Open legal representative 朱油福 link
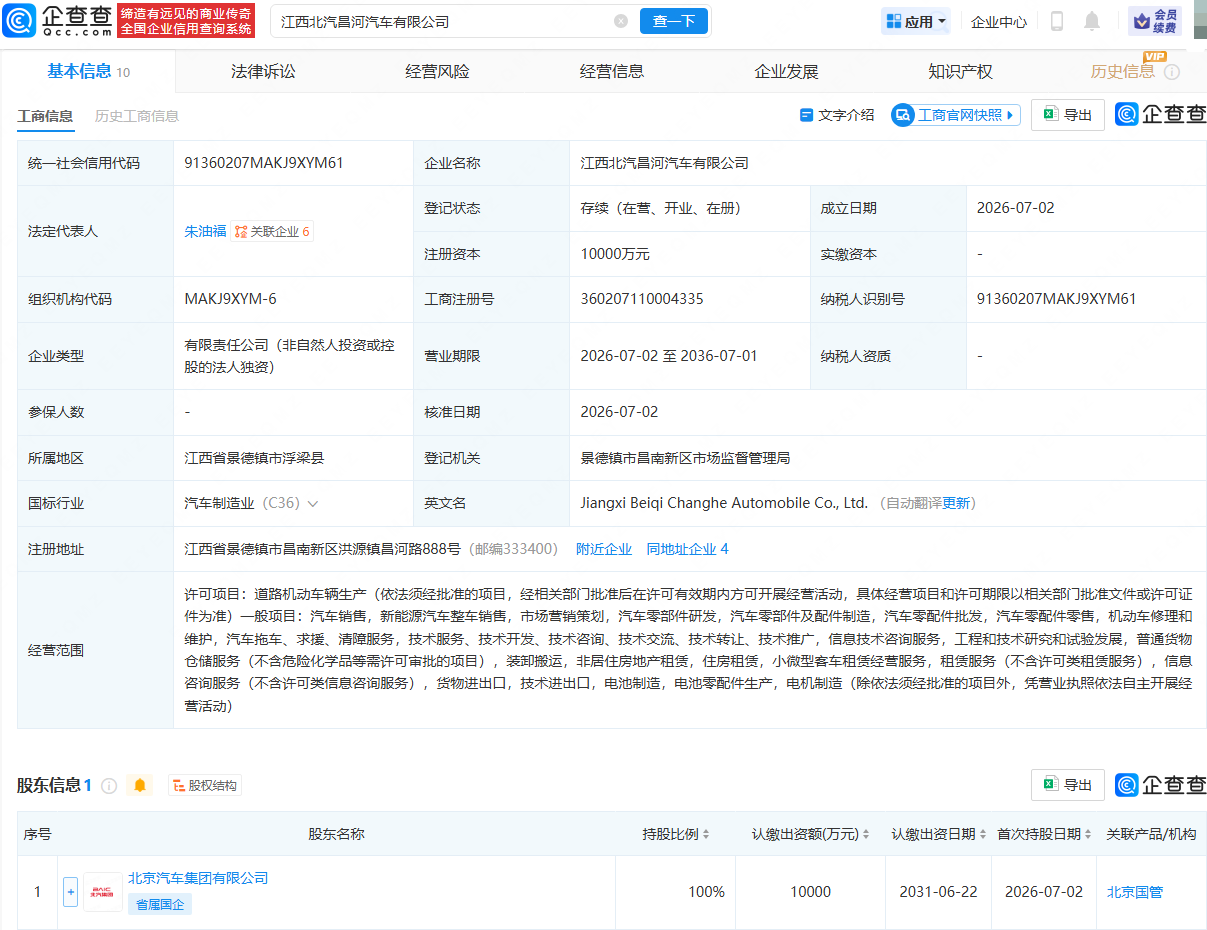The width and height of the screenshot is (1207, 930). [206, 231]
